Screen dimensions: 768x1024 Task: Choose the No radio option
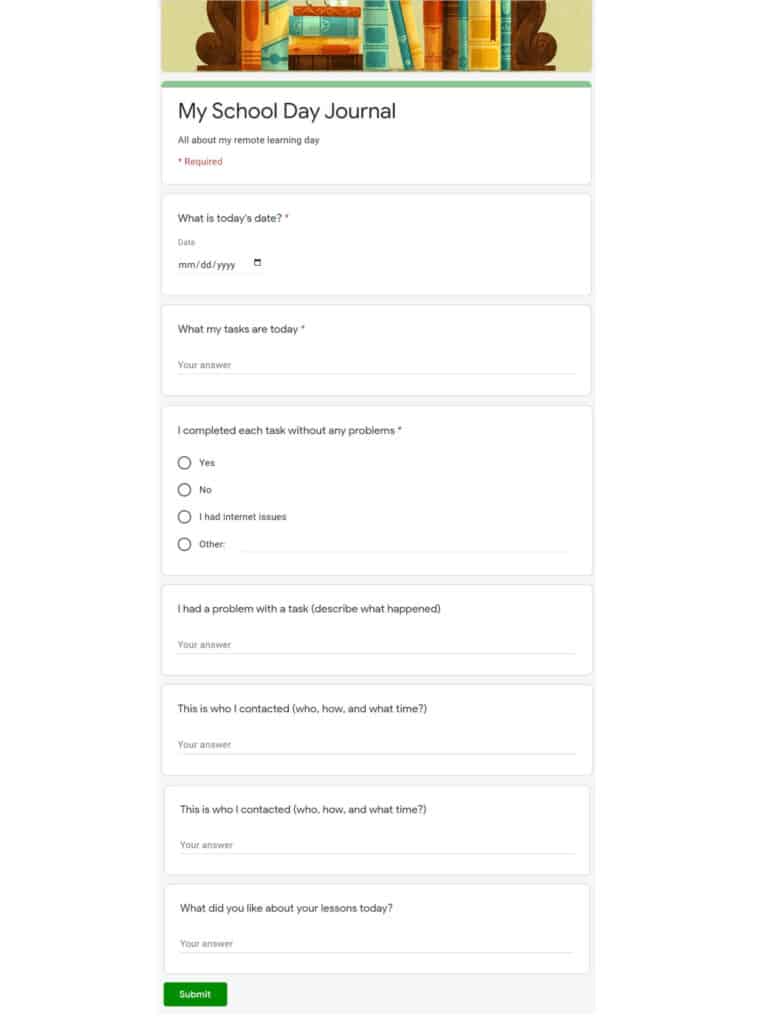pos(184,490)
